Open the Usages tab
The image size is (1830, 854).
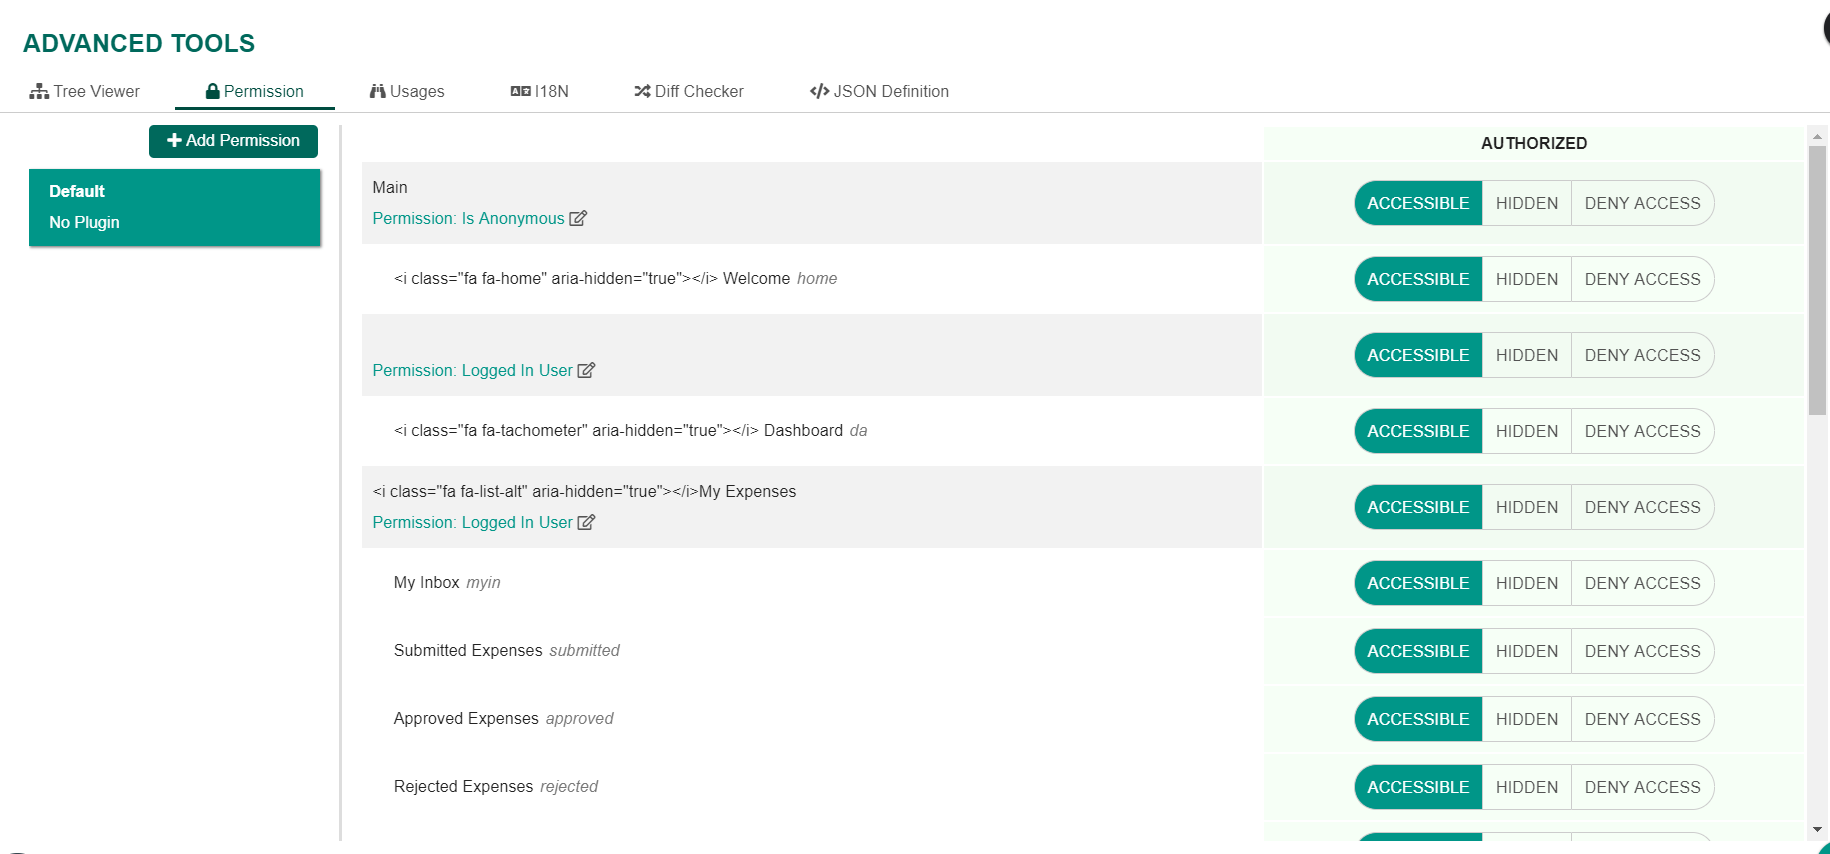pyautogui.click(x=407, y=91)
